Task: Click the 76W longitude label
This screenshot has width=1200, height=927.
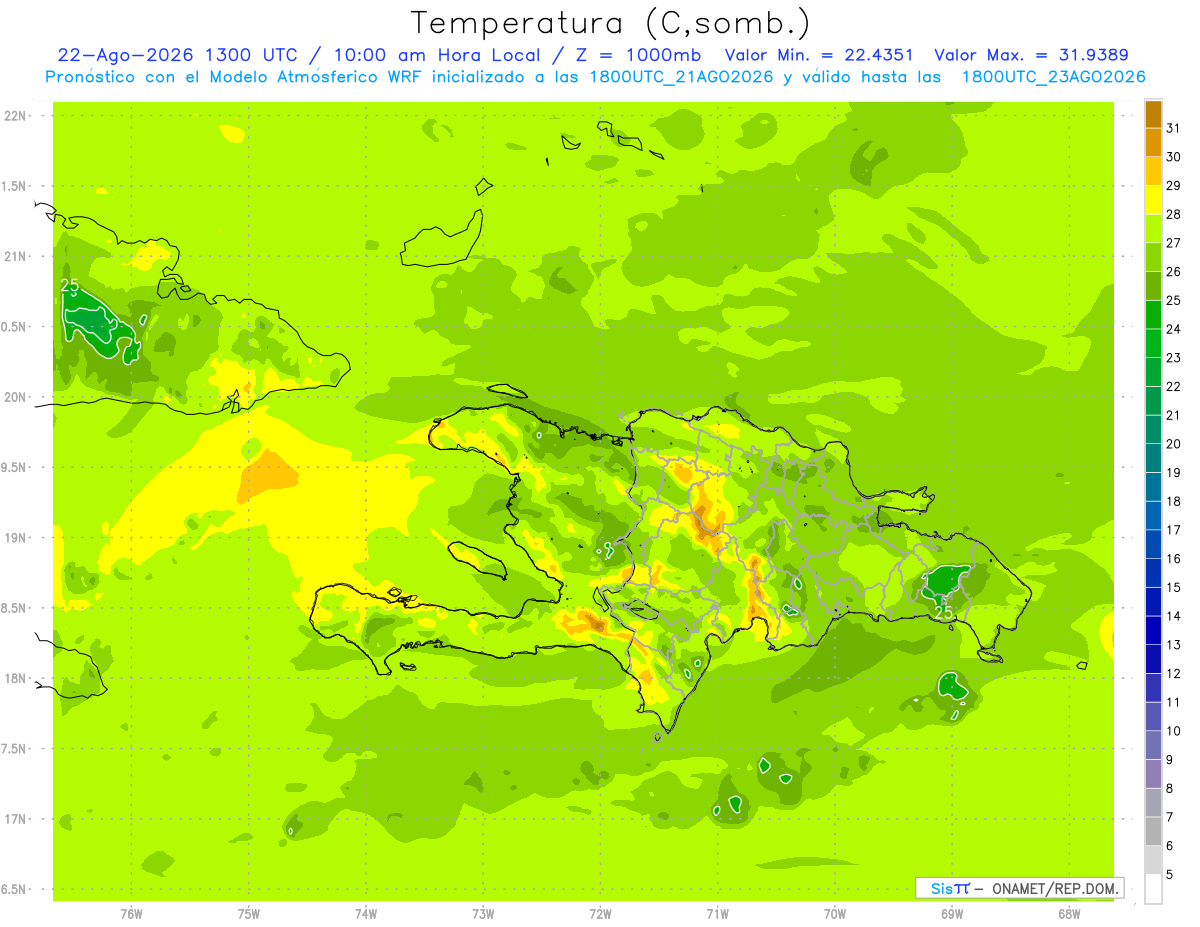Action: point(131,914)
